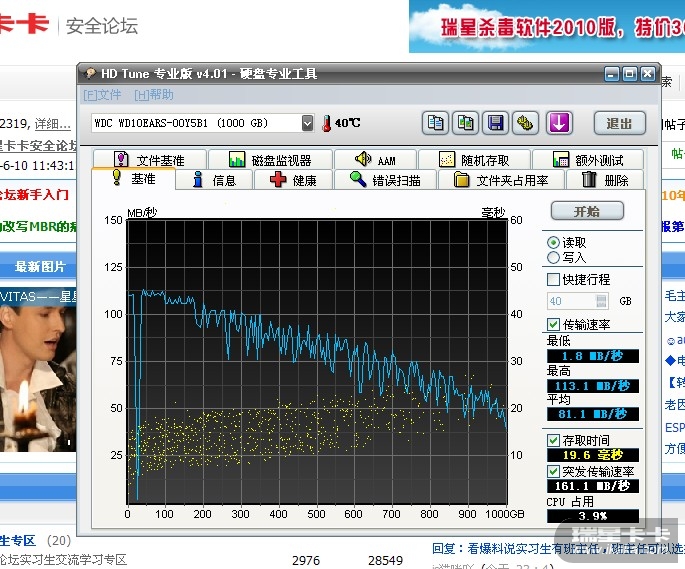Open the 文件 file menu
The width and height of the screenshot is (685, 569).
tap(103, 95)
